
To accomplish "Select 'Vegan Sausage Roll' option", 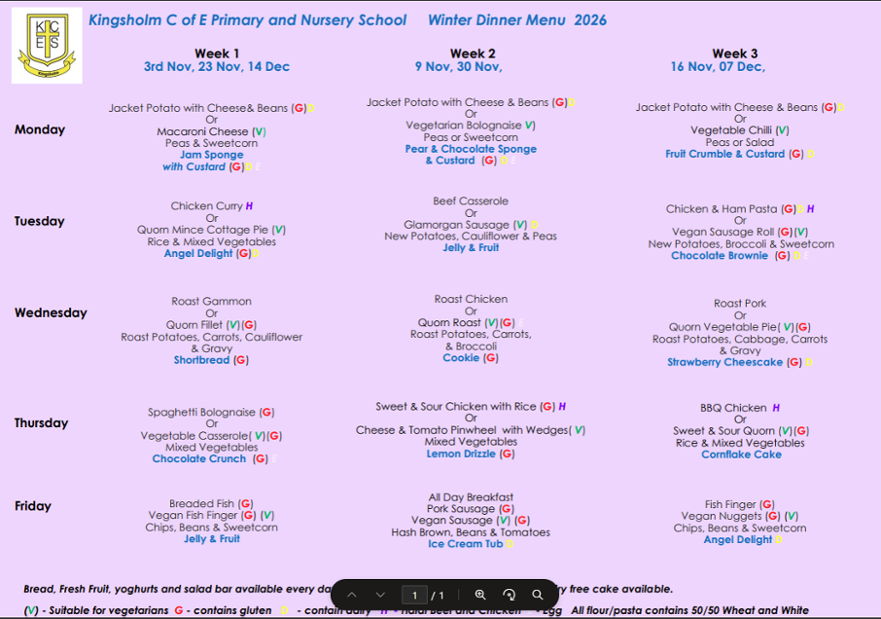I will click(x=724, y=232).
